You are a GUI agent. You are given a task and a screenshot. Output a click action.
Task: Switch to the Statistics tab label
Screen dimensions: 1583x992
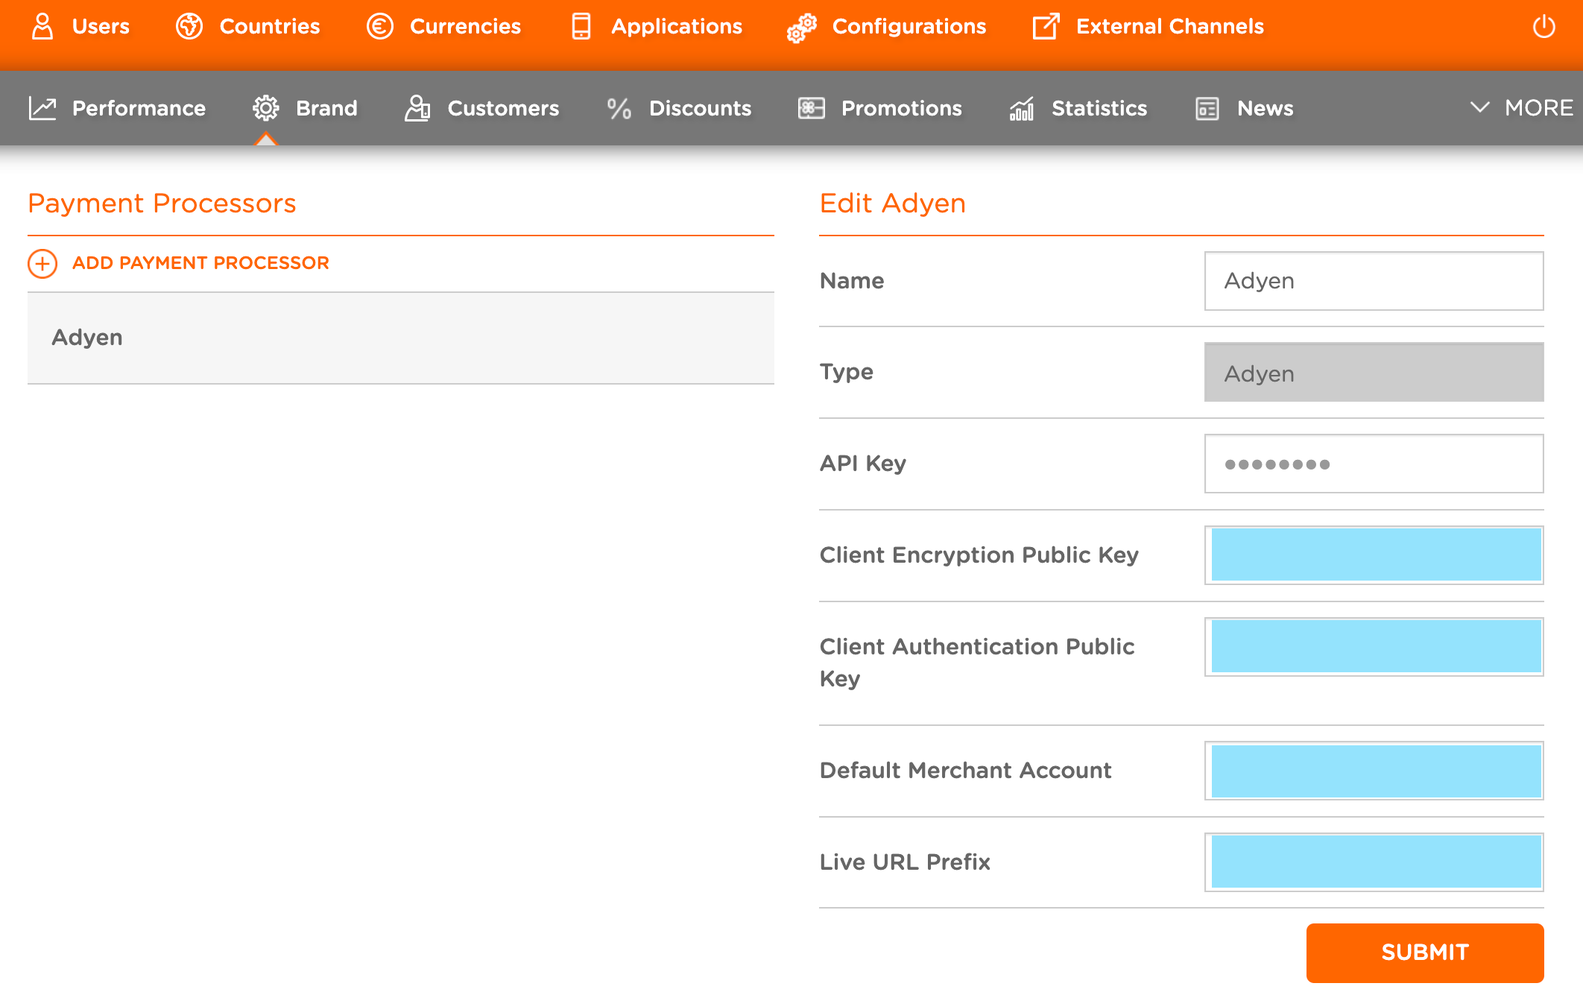(x=1099, y=108)
